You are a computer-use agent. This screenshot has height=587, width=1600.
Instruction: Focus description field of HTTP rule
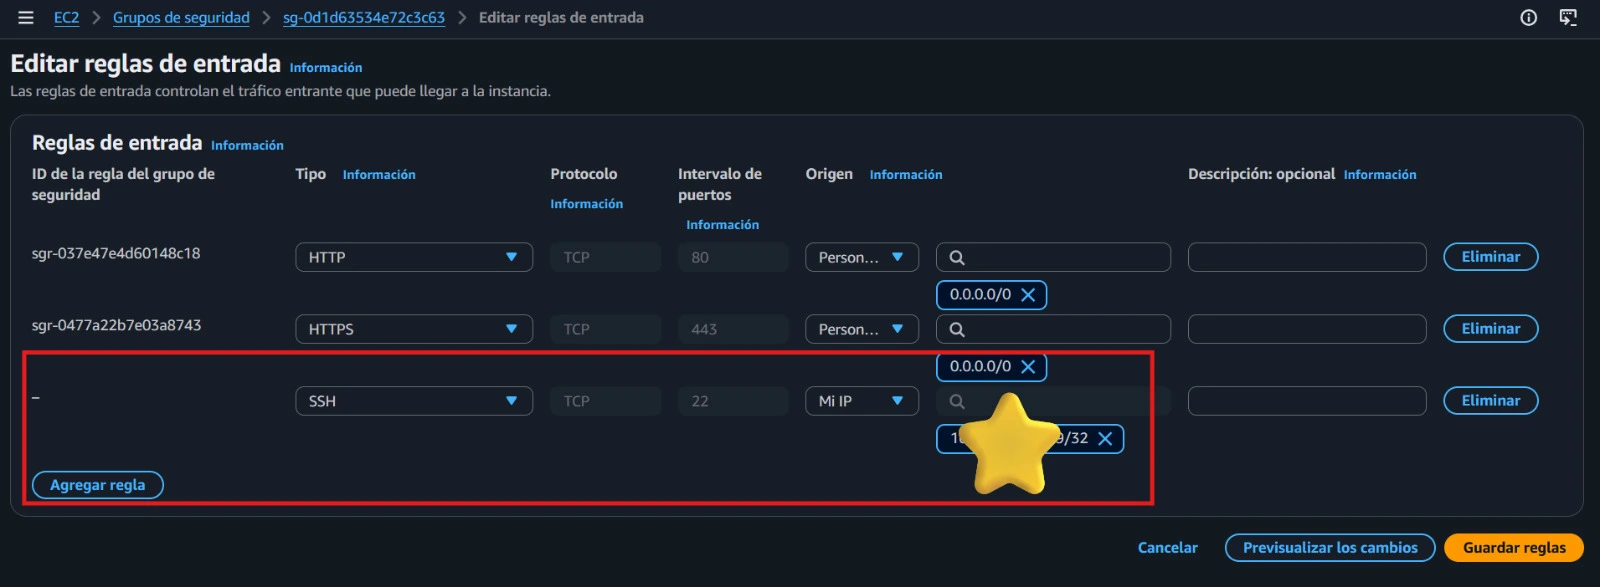pyautogui.click(x=1307, y=257)
